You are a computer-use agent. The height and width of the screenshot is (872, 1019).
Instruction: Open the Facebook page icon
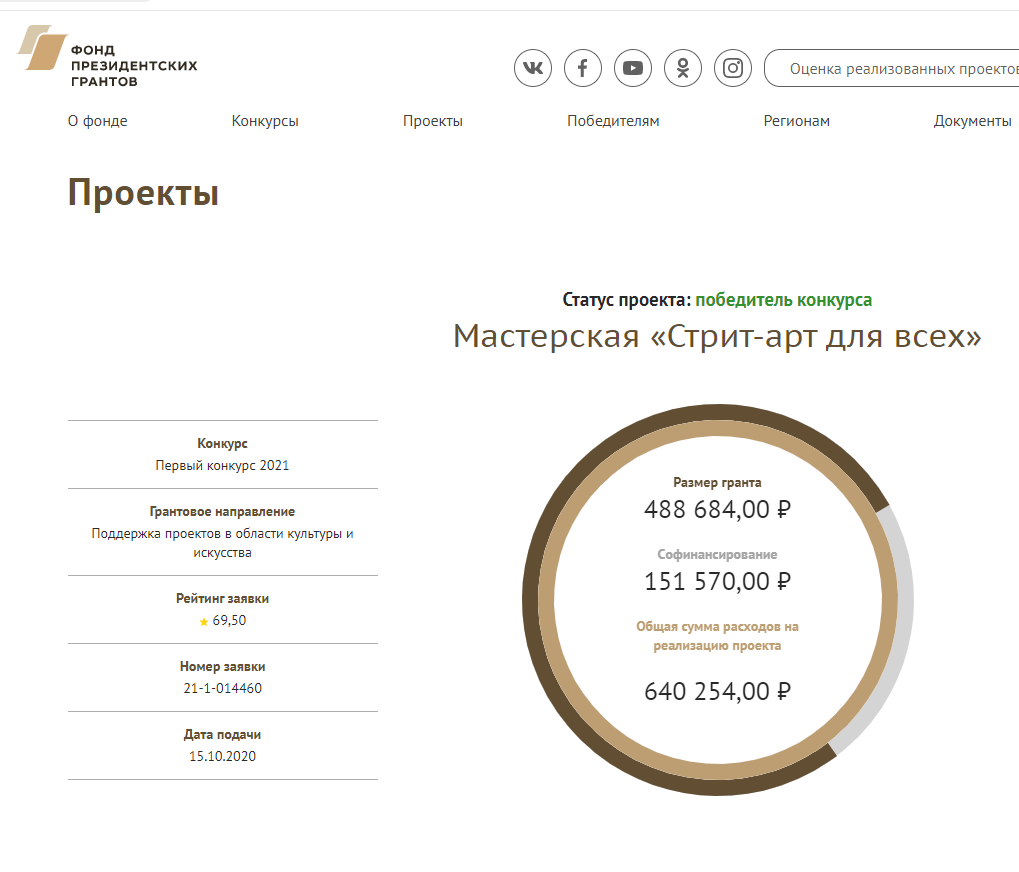[583, 68]
